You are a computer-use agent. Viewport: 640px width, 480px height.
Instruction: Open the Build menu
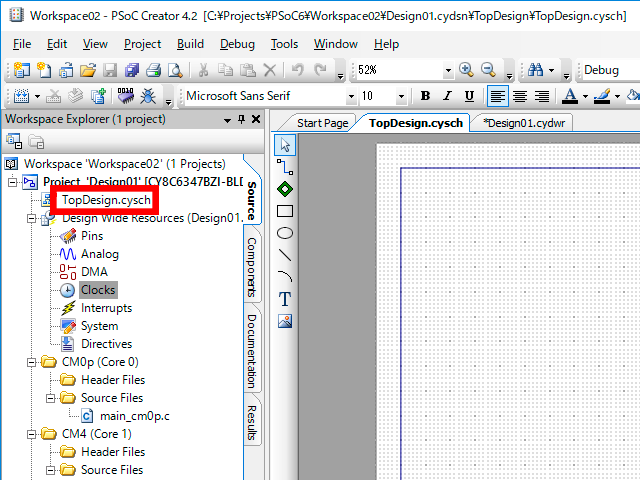tap(190, 44)
